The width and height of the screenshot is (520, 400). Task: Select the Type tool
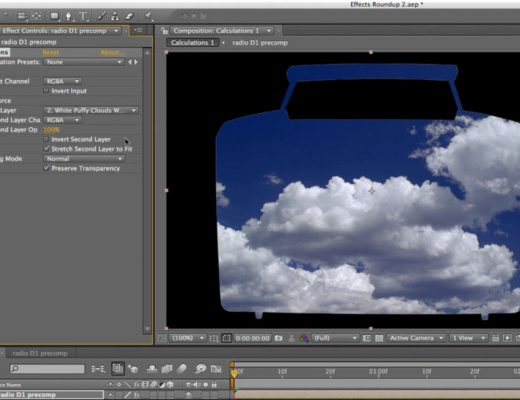point(83,16)
